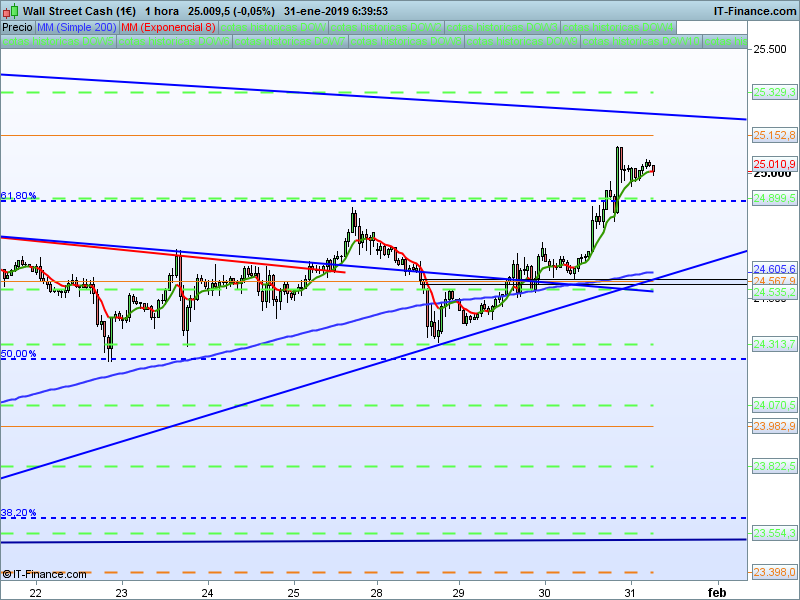The image size is (800, 600).
Task: Open the cotas historicas DOW3 label
Action: tap(502, 28)
